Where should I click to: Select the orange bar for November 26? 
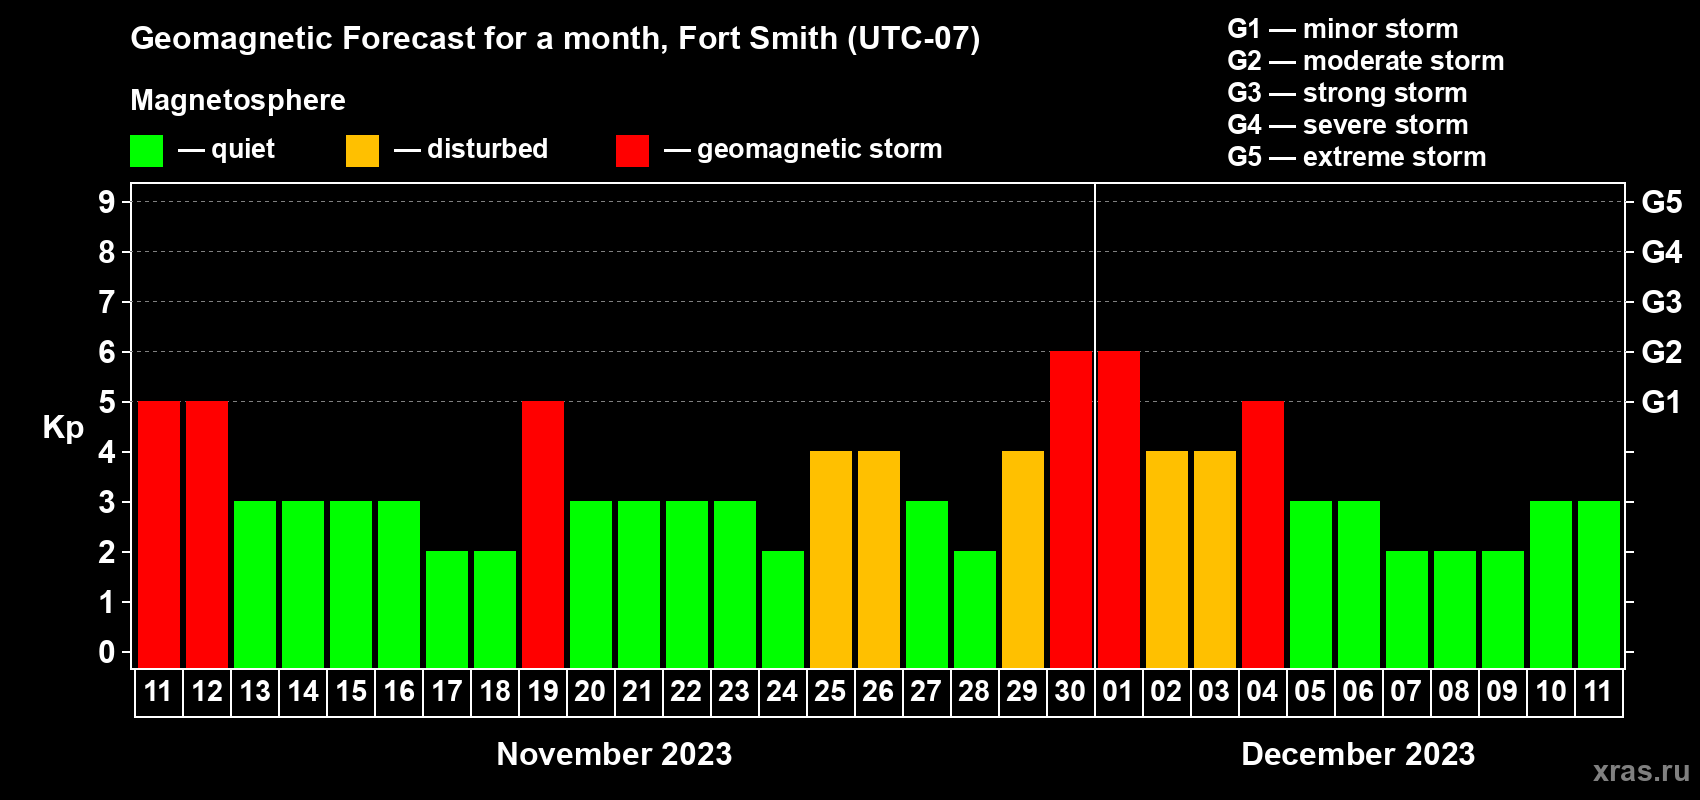(879, 559)
